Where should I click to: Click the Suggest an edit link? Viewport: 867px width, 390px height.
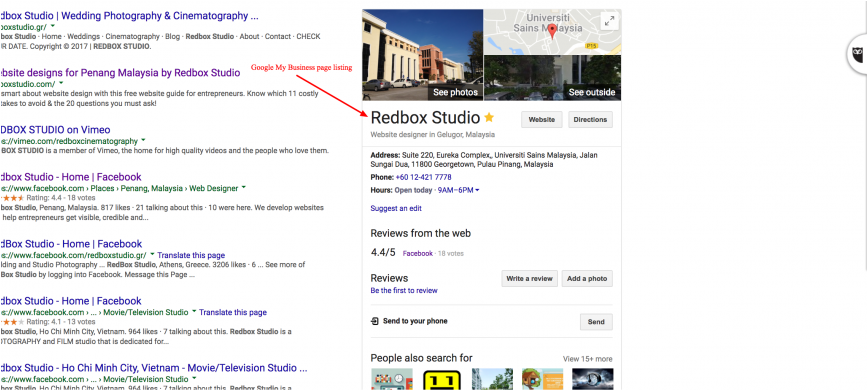pyautogui.click(x=396, y=209)
